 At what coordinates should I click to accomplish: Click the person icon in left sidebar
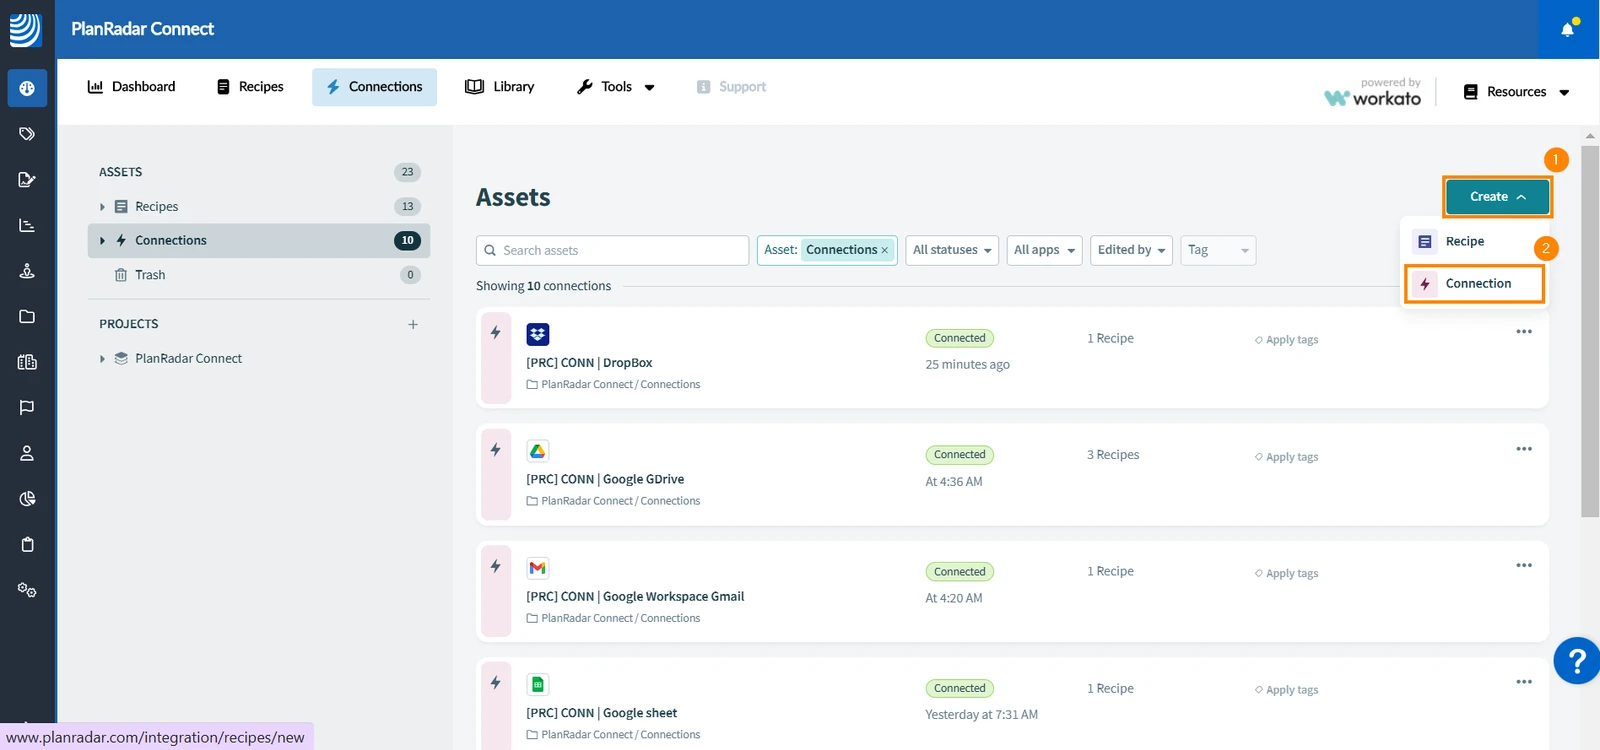pyautogui.click(x=27, y=453)
